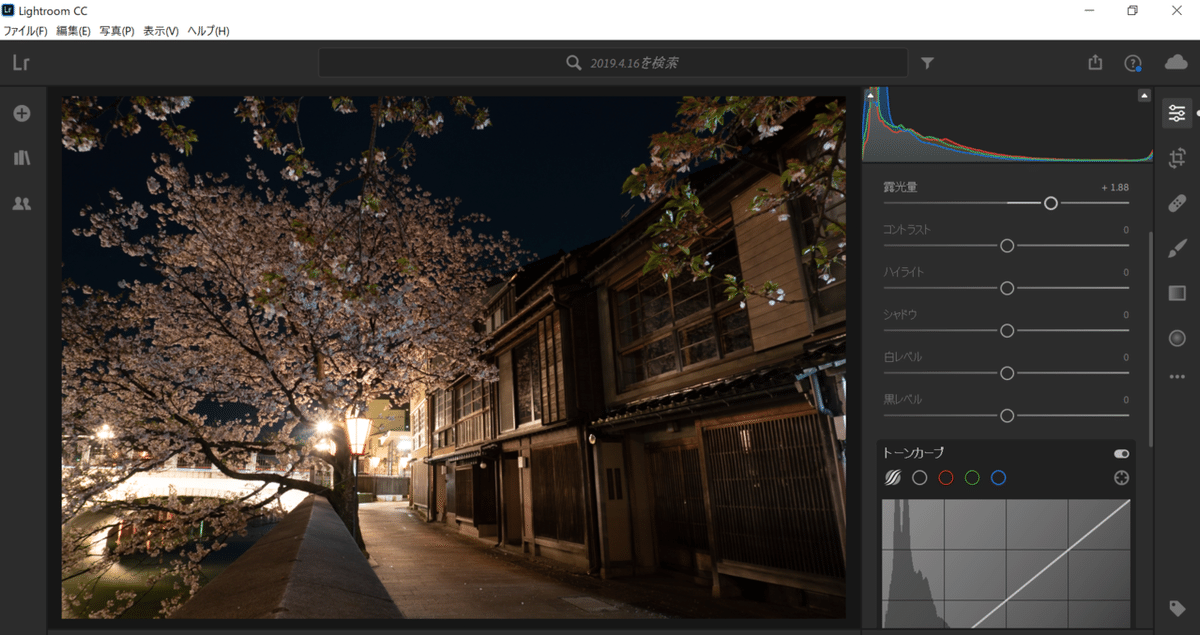Select the Crop and Rotate tool
This screenshot has width=1200, height=635.
(1177, 158)
